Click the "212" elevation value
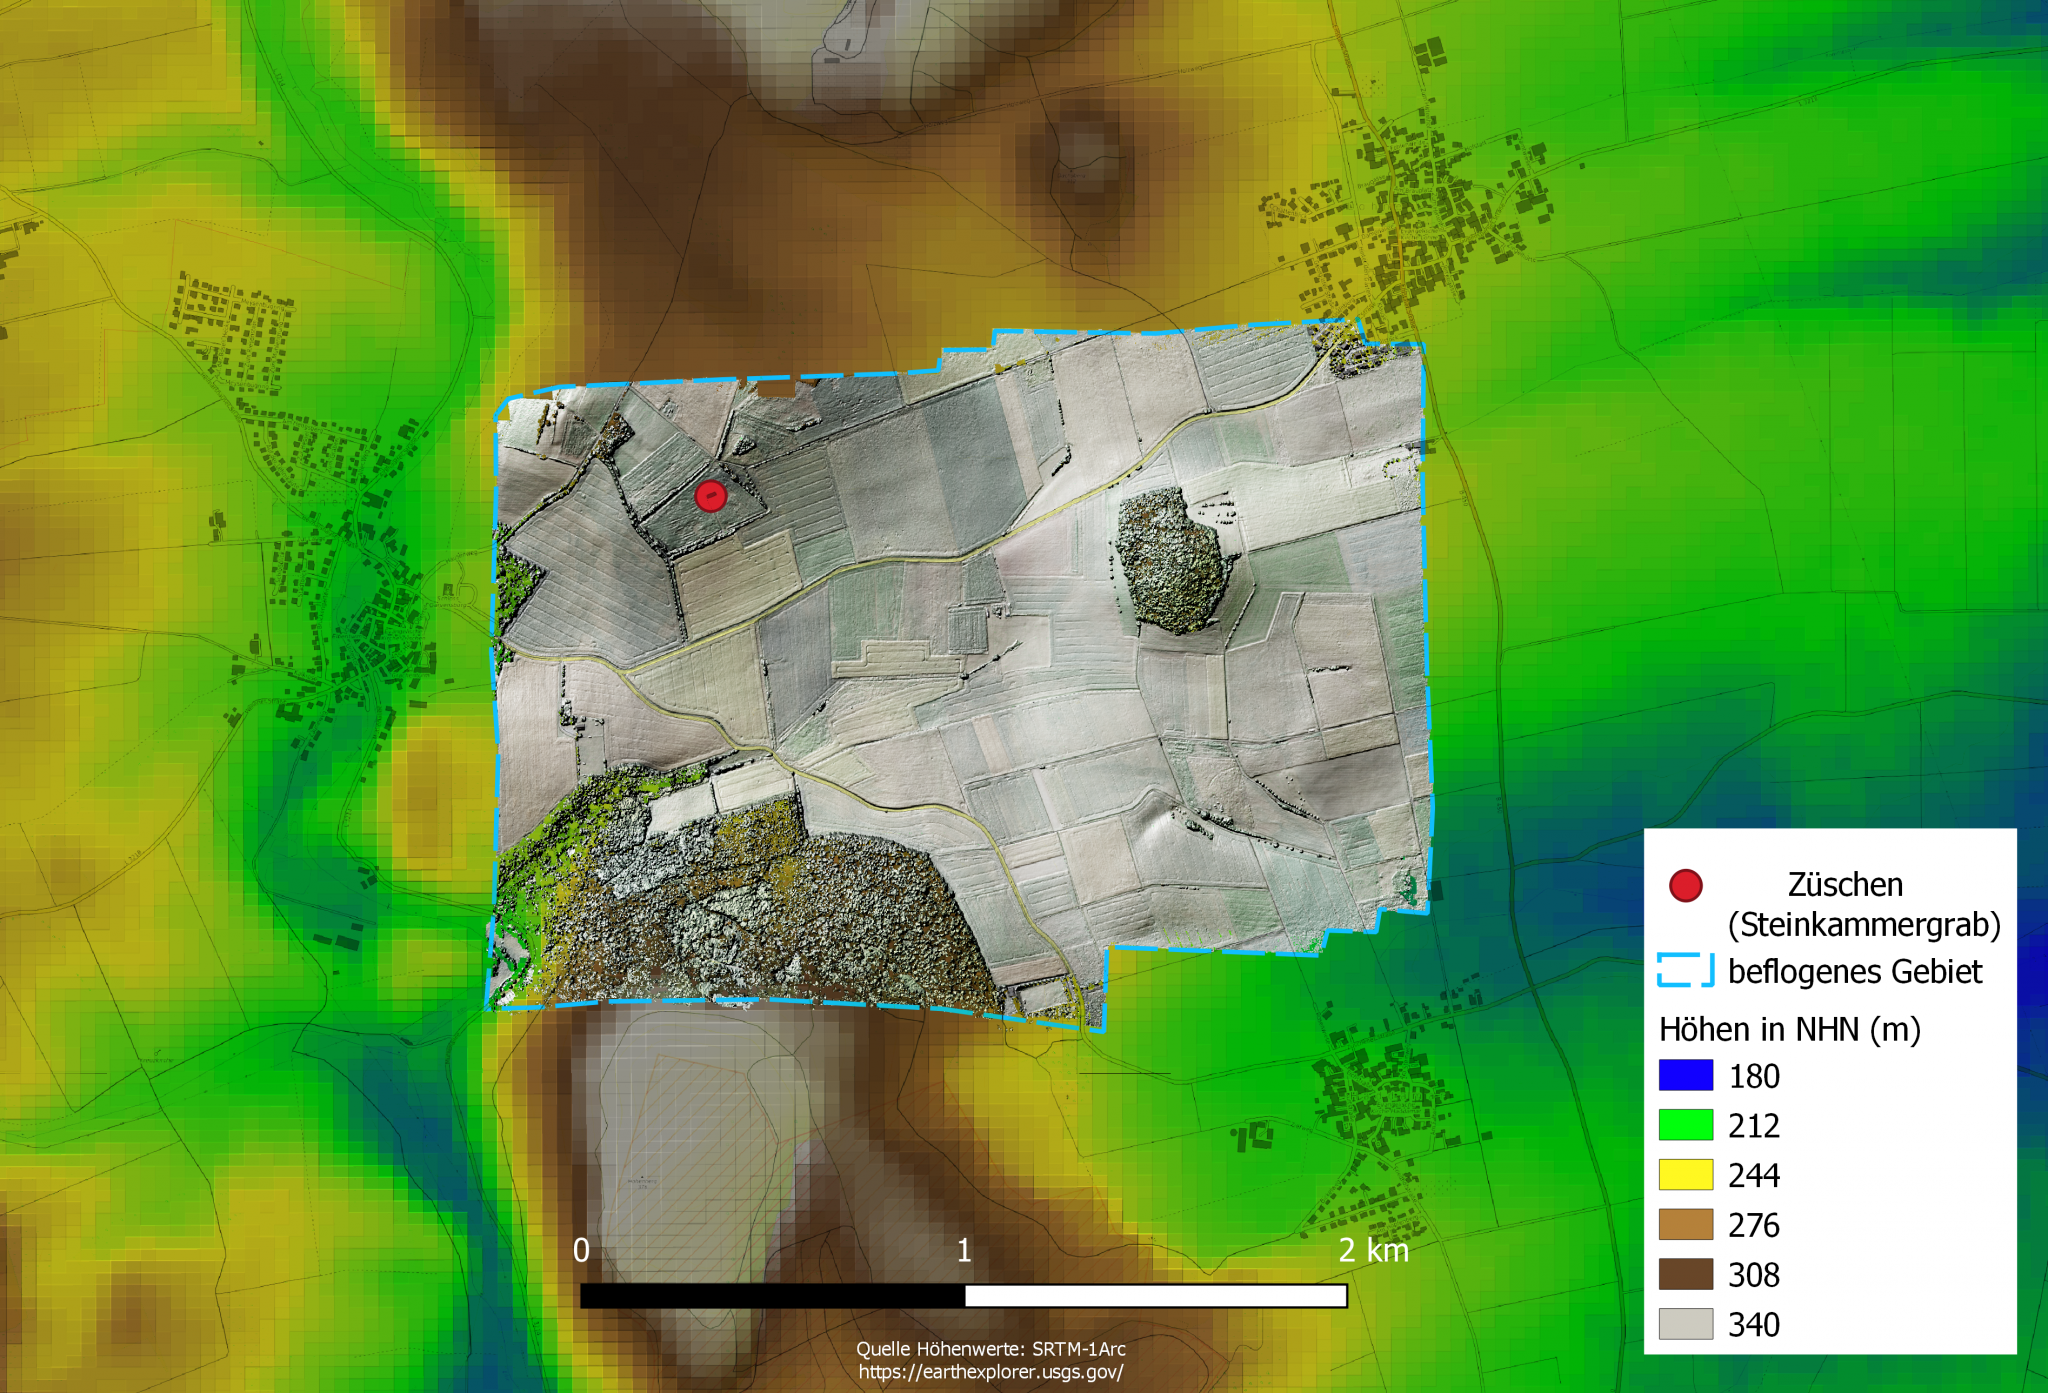 pos(1754,1126)
